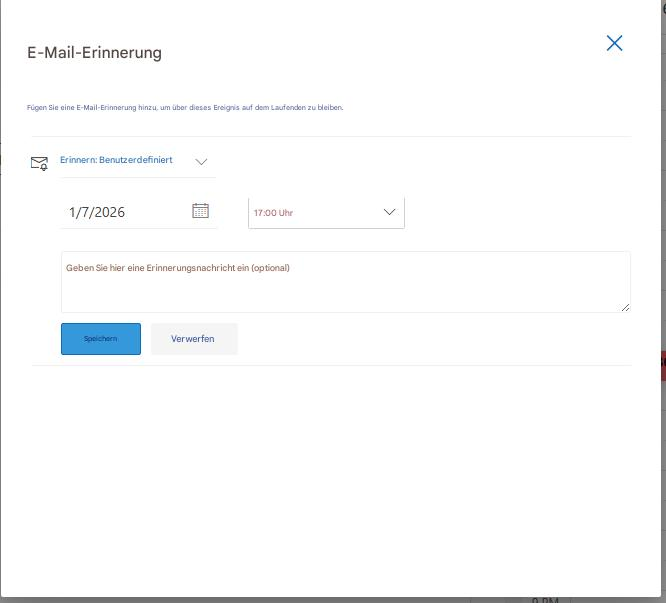The image size is (666, 603).
Task: Open the calendar date picker icon
Action: coord(200,211)
